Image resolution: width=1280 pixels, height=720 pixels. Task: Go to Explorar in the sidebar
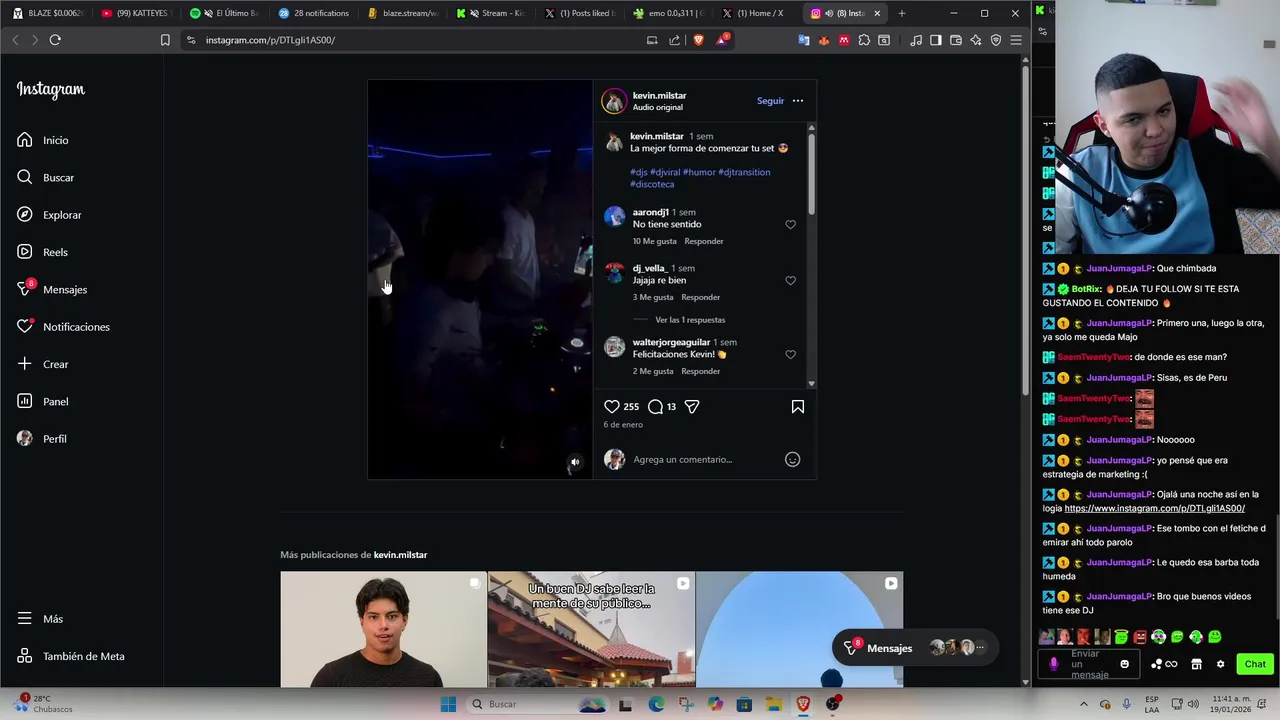click(49, 215)
